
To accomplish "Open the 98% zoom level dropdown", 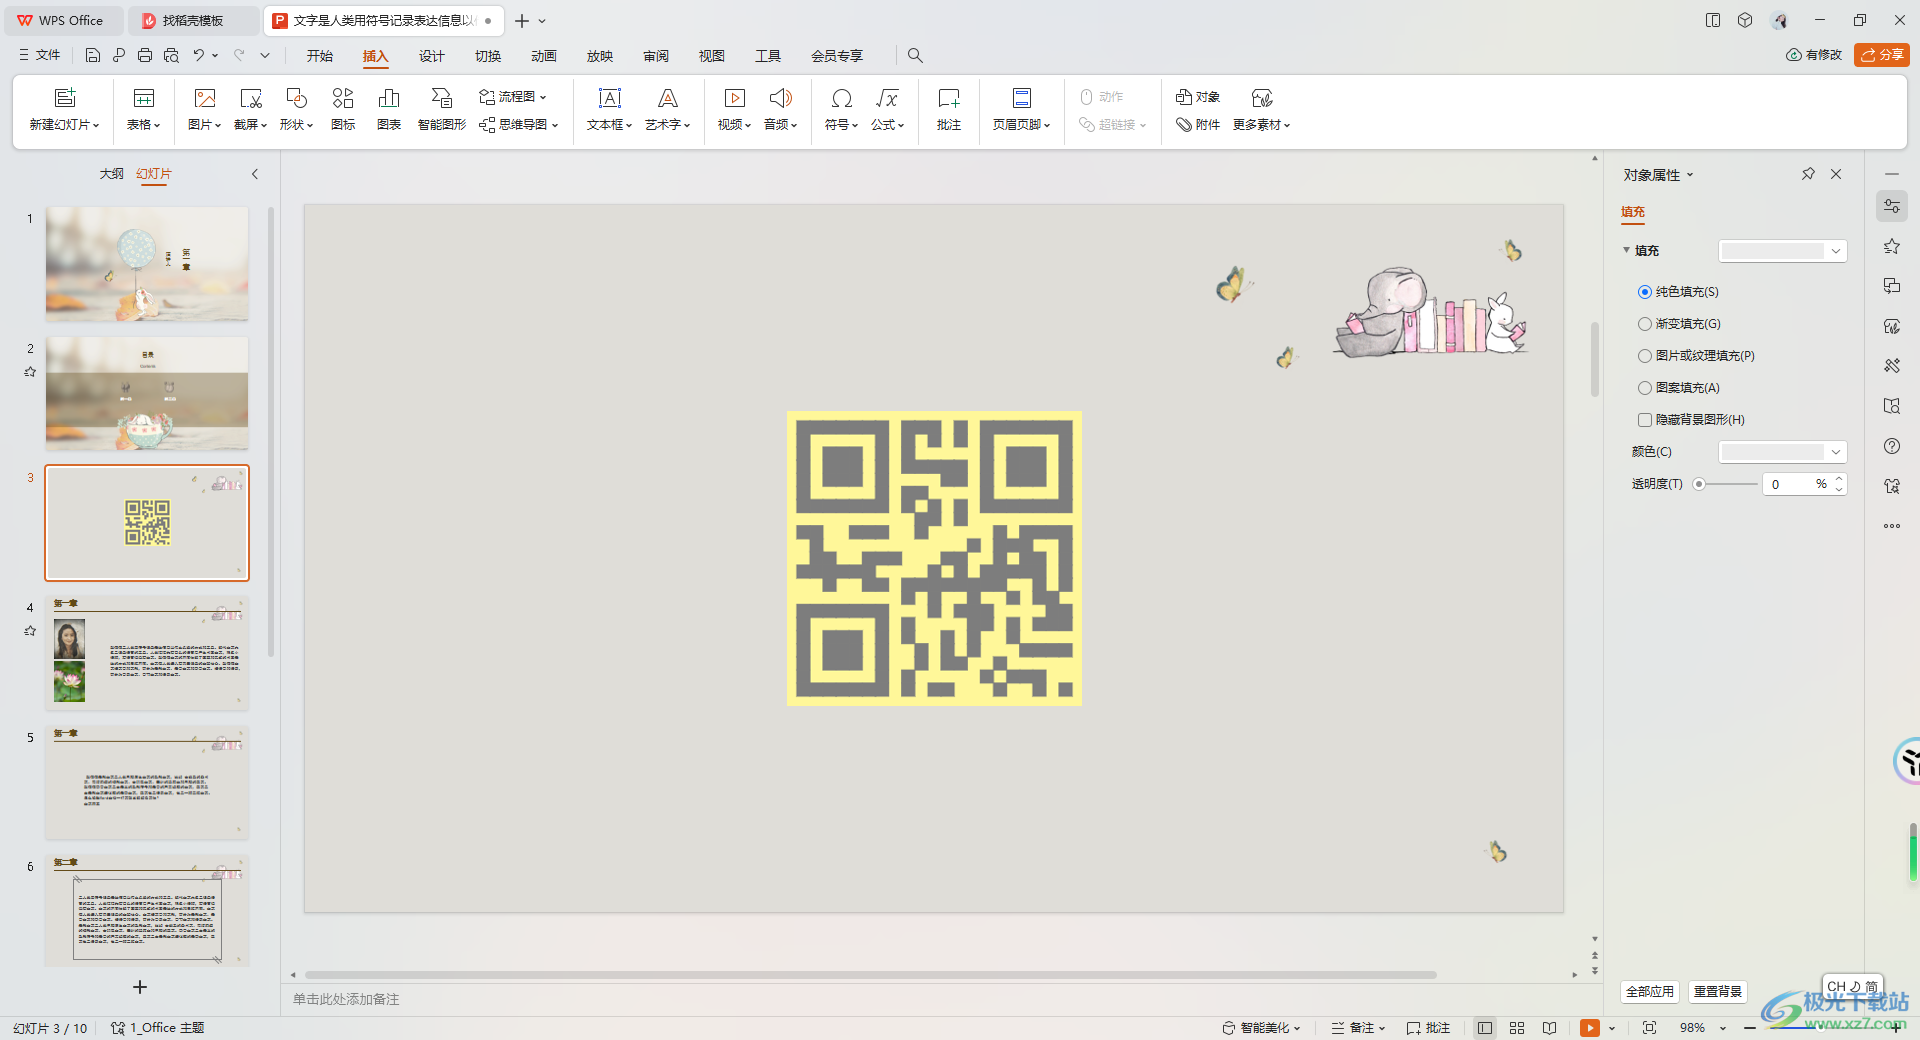I will coord(1723,1028).
